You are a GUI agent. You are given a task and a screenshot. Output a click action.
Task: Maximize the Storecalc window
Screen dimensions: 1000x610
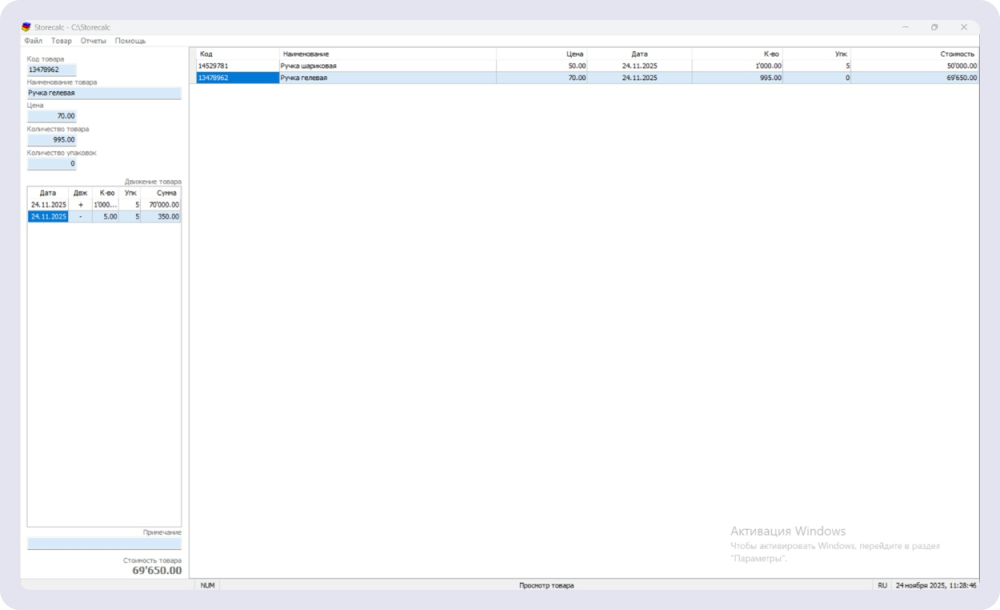click(x=934, y=27)
